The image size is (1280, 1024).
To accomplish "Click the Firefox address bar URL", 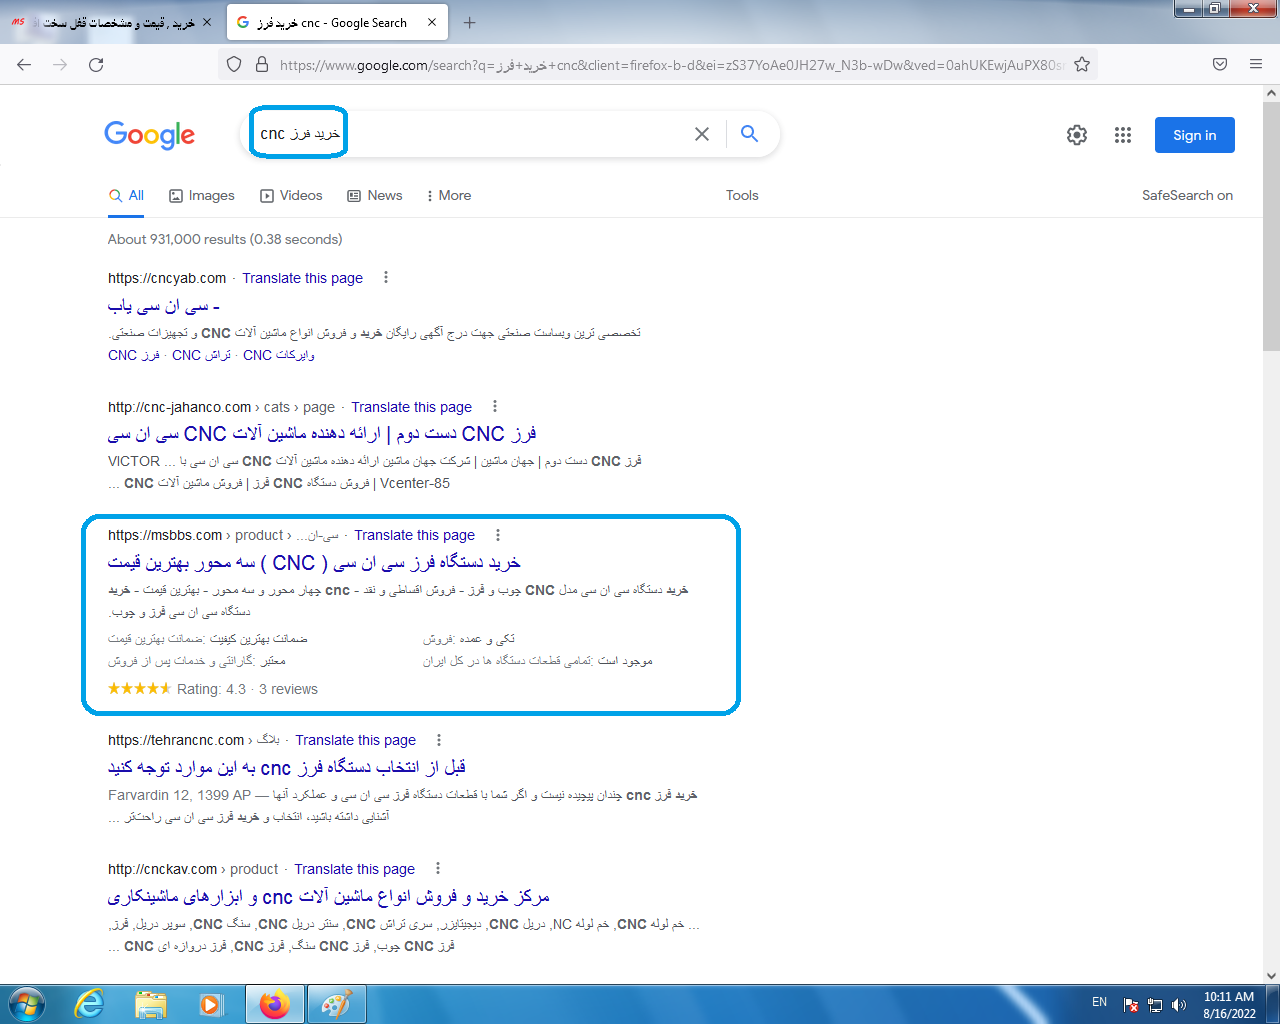I will [x=670, y=65].
